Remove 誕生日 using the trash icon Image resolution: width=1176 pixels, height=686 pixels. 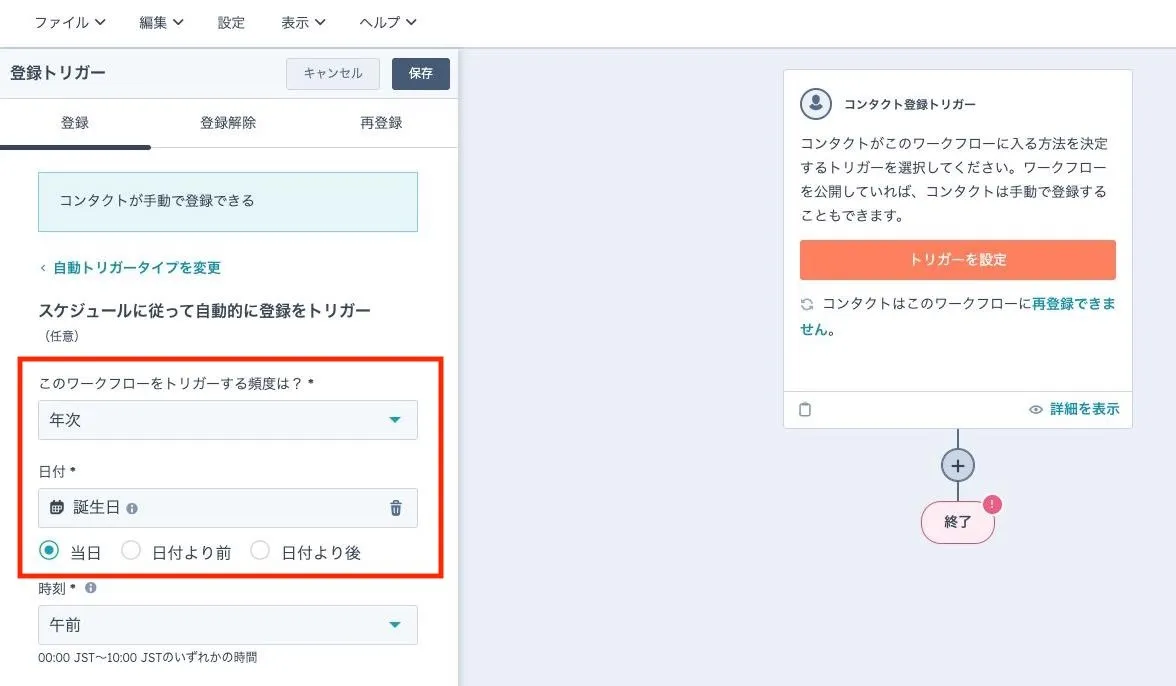[396, 508]
